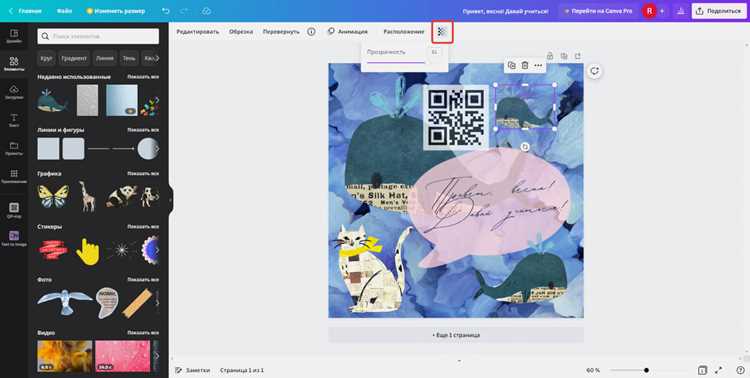
Task: Collapse the side panel handle
Action: coord(170,200)
